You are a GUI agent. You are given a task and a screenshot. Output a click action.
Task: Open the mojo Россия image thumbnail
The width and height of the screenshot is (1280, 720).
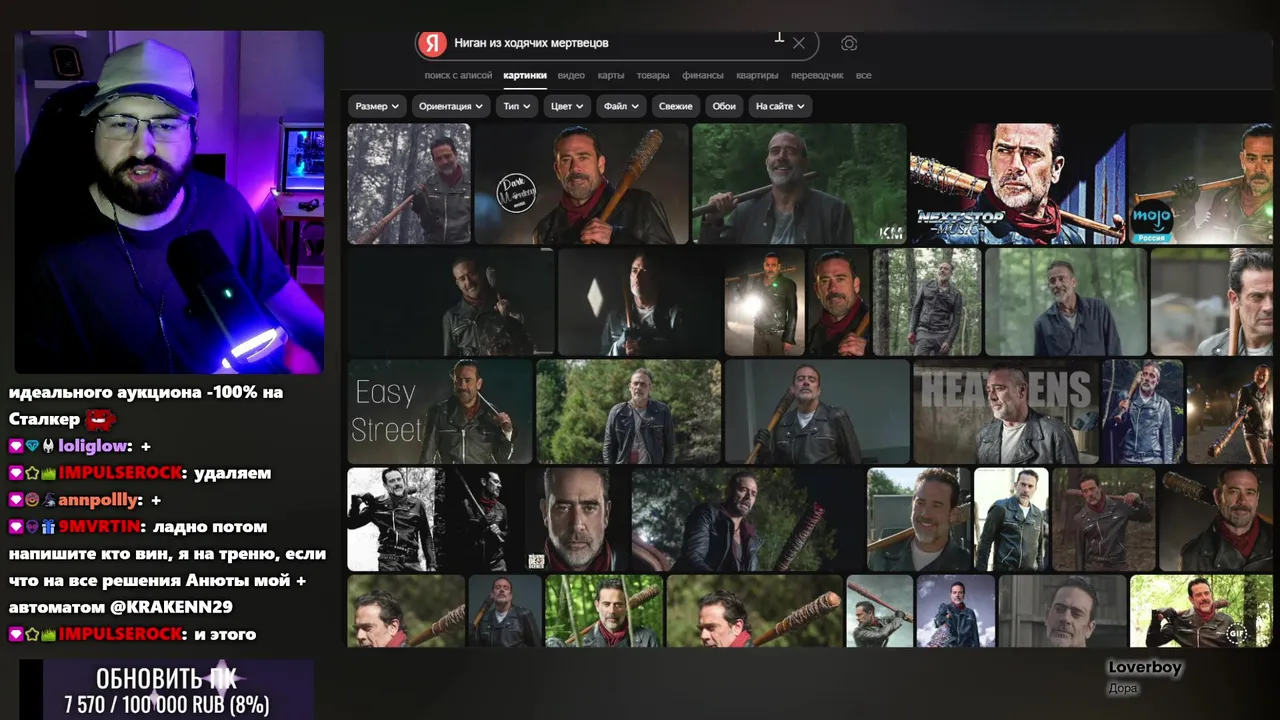click(1200, 184)
